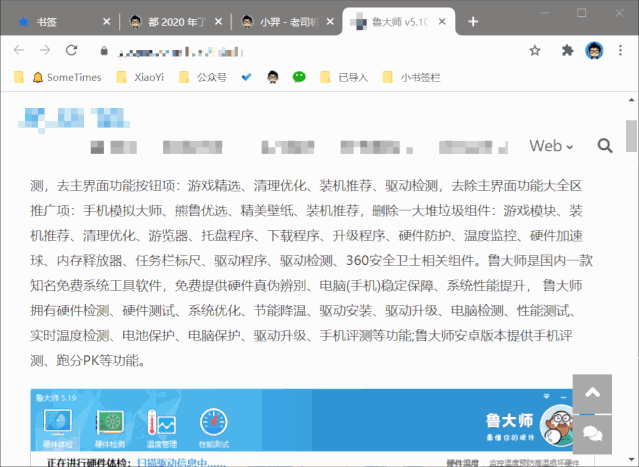Go back to previous page

pyautogui.click(x=19, y=51)
